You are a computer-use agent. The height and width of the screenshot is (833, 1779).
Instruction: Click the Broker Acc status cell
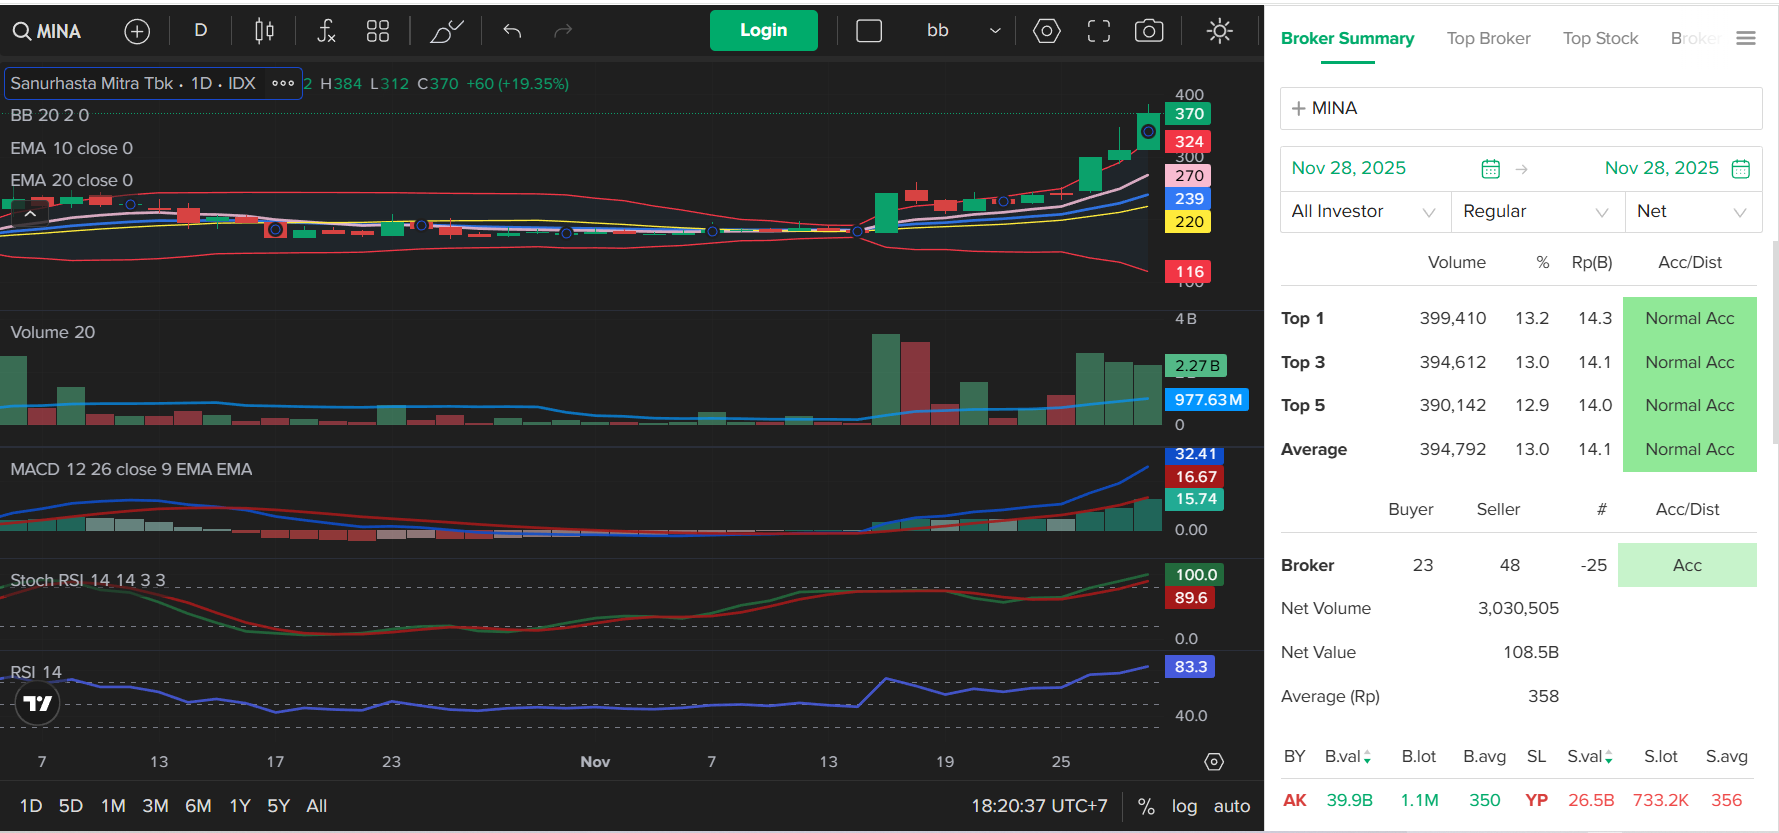coord(1687,565)
